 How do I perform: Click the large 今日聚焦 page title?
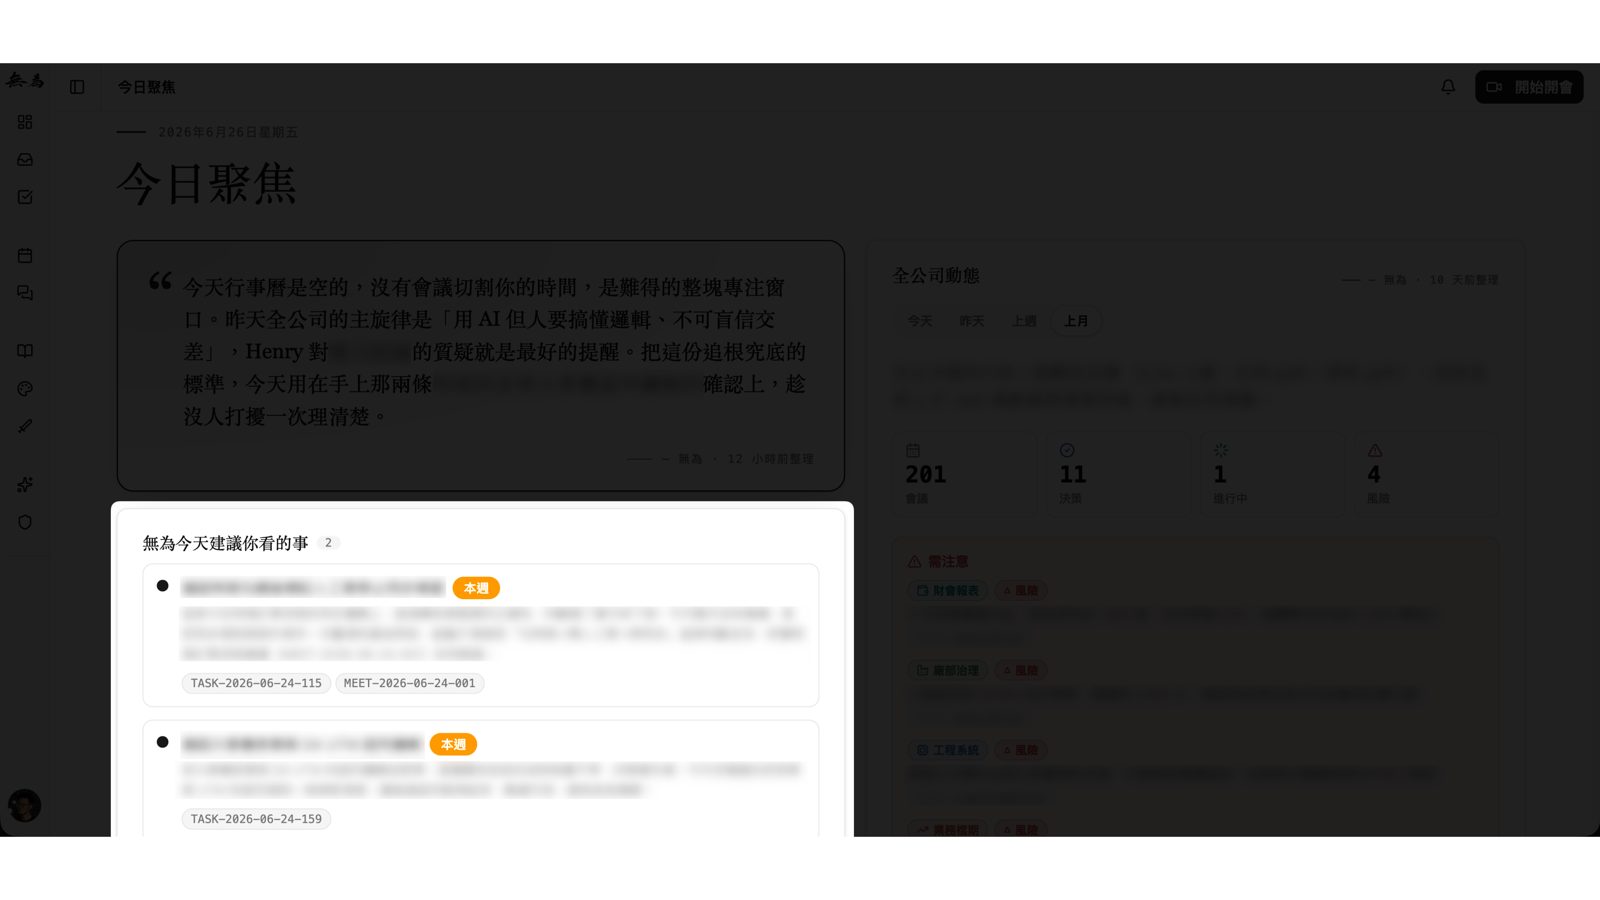pos(206,184)
